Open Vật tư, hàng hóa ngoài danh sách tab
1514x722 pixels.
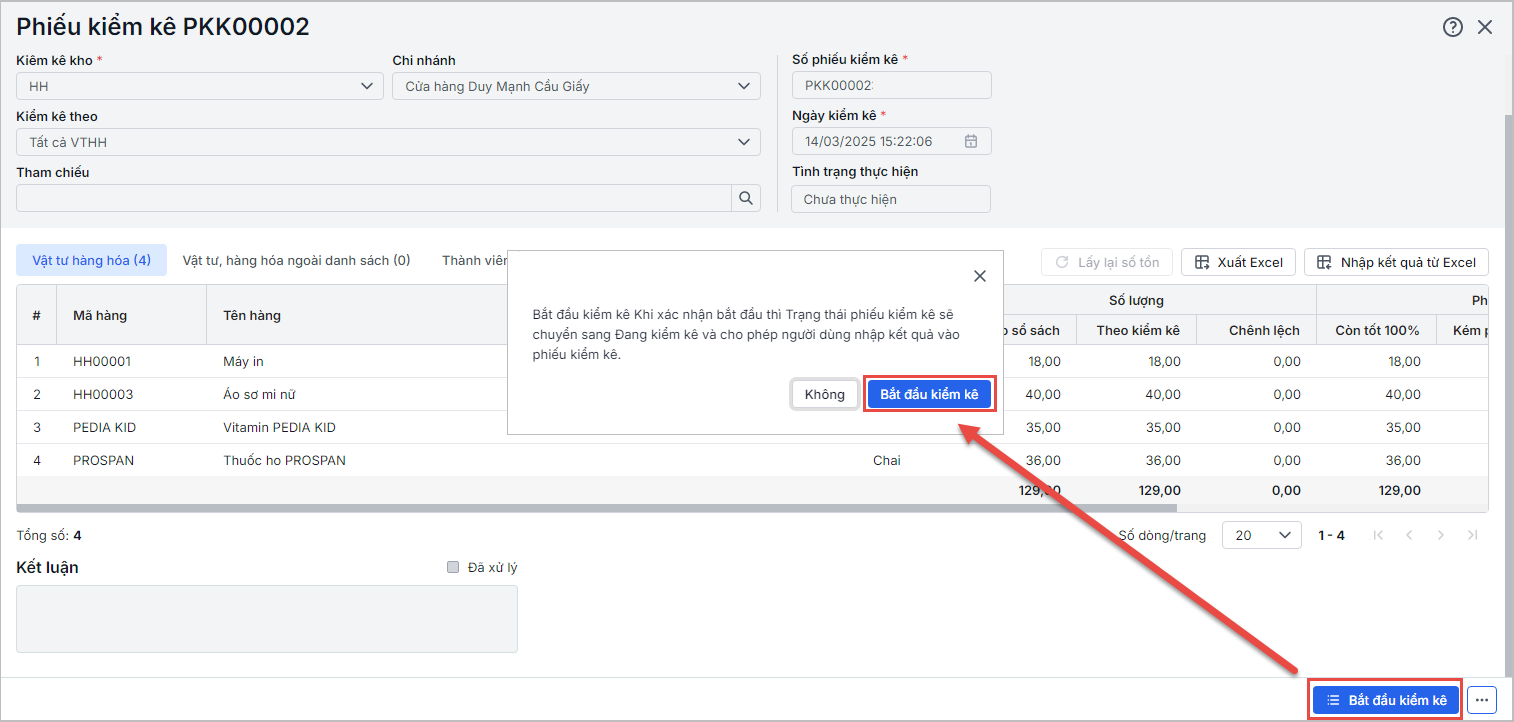(x=296, y=261)
